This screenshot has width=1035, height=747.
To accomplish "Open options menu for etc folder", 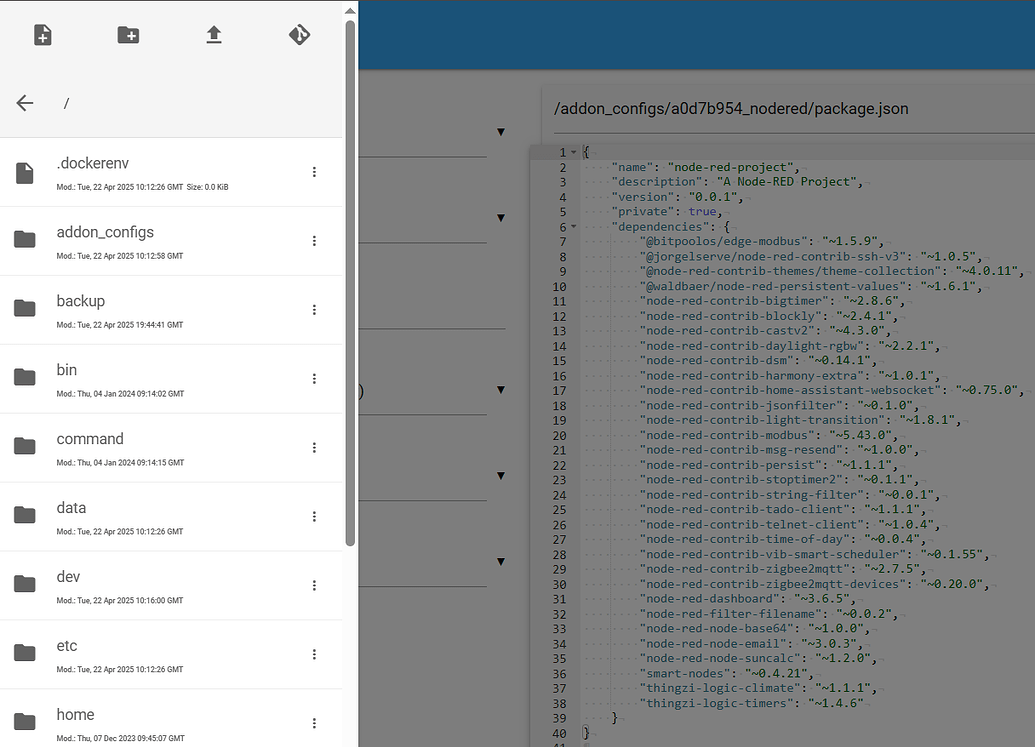I will (314, 655).
